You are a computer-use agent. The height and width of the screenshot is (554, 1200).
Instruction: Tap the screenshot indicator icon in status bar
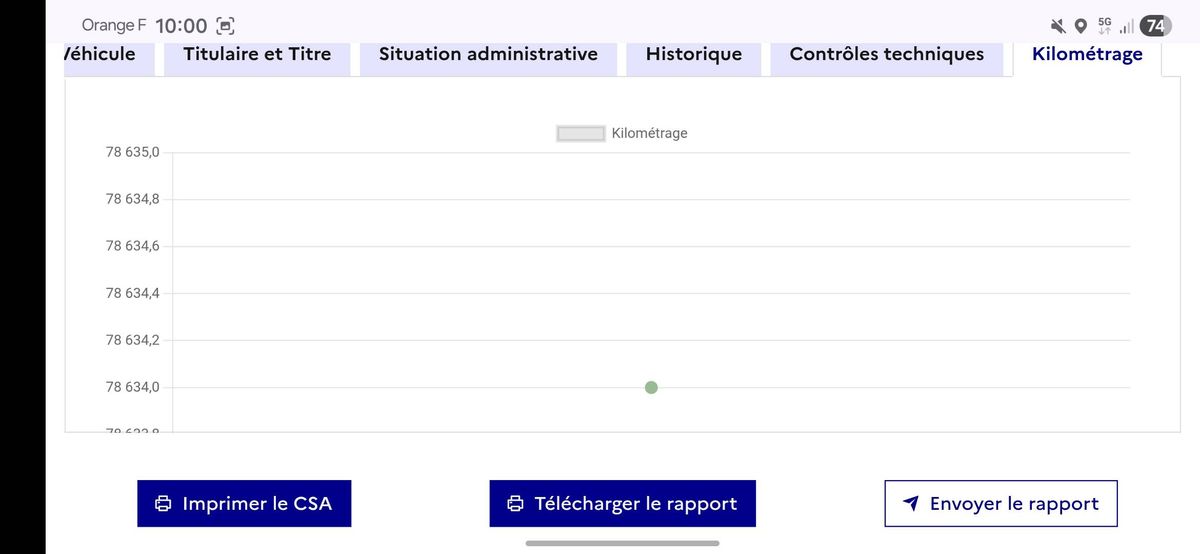(226, 26)
